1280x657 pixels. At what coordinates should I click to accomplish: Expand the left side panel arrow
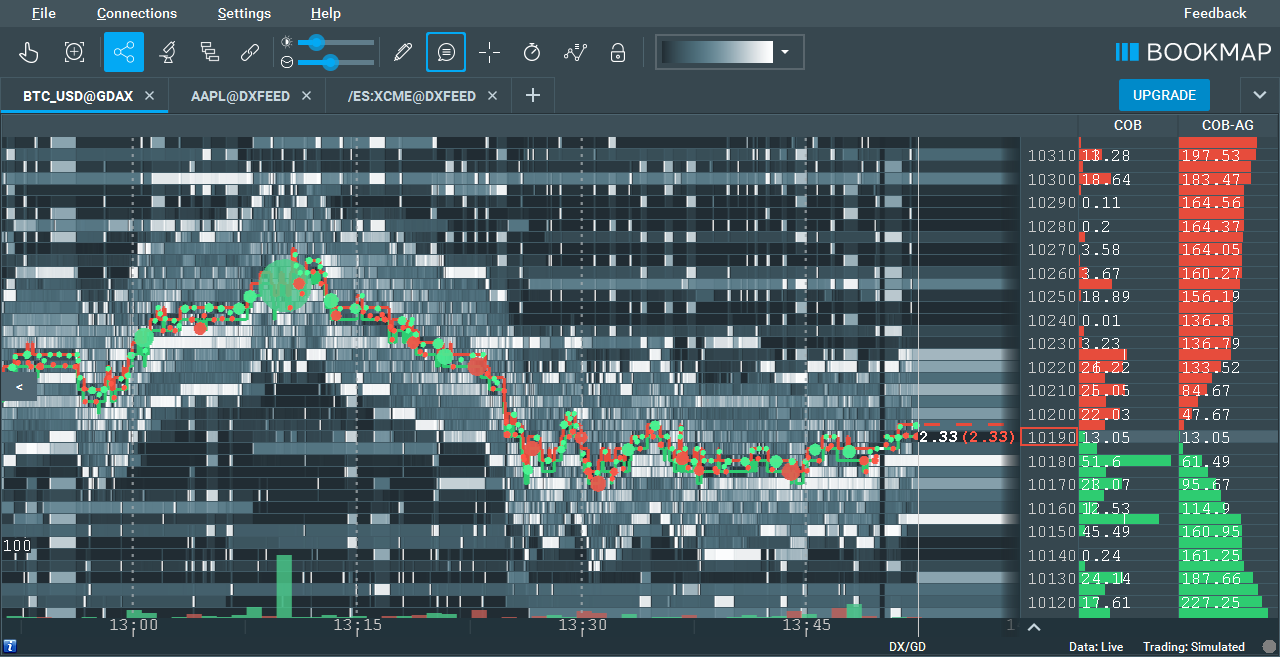pyautogui.click(x=19, y=386)
